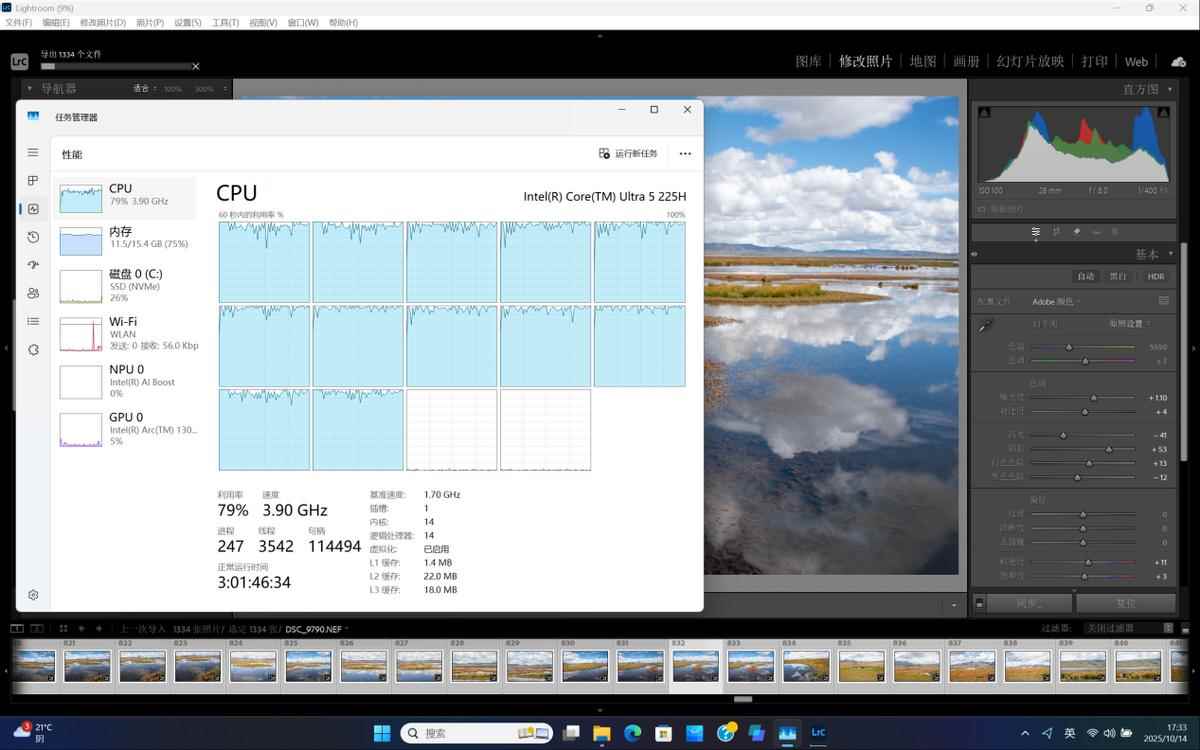
Task: Select filmstrip thumbnail number 834
Action: coord(805,666)
